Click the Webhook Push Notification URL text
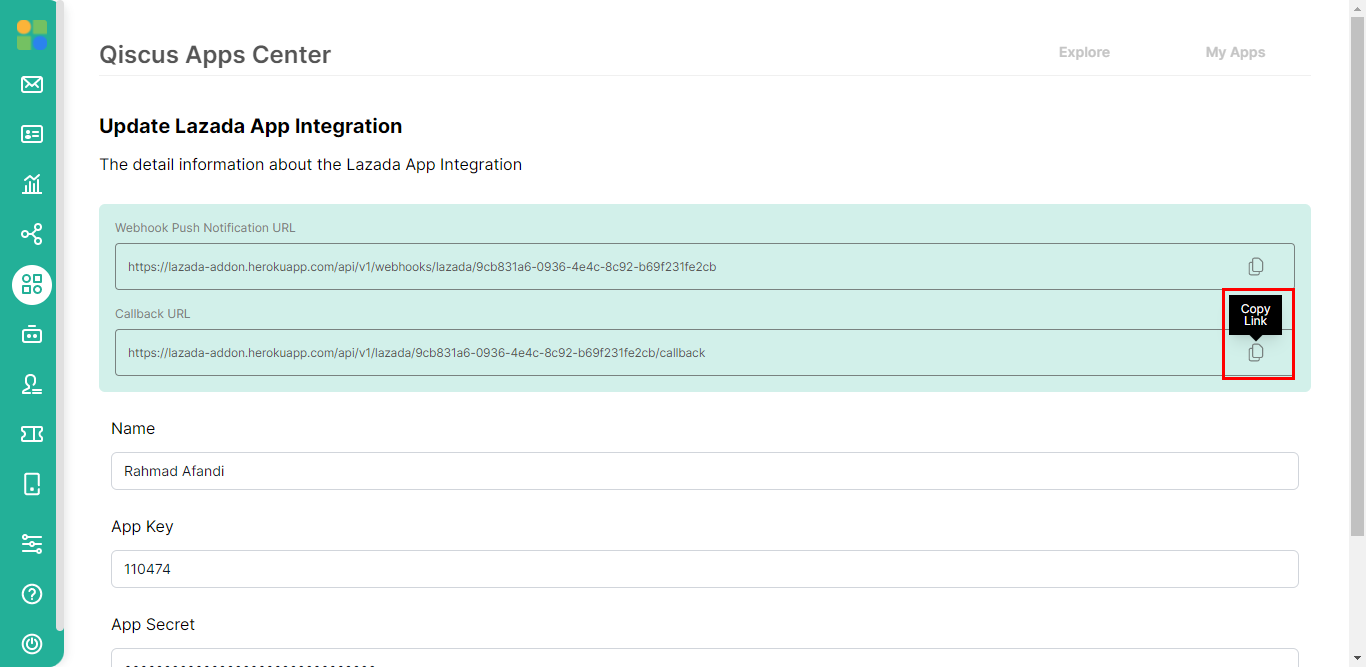This screenshot has width=1366, height=667. click(x=422, y=267)
